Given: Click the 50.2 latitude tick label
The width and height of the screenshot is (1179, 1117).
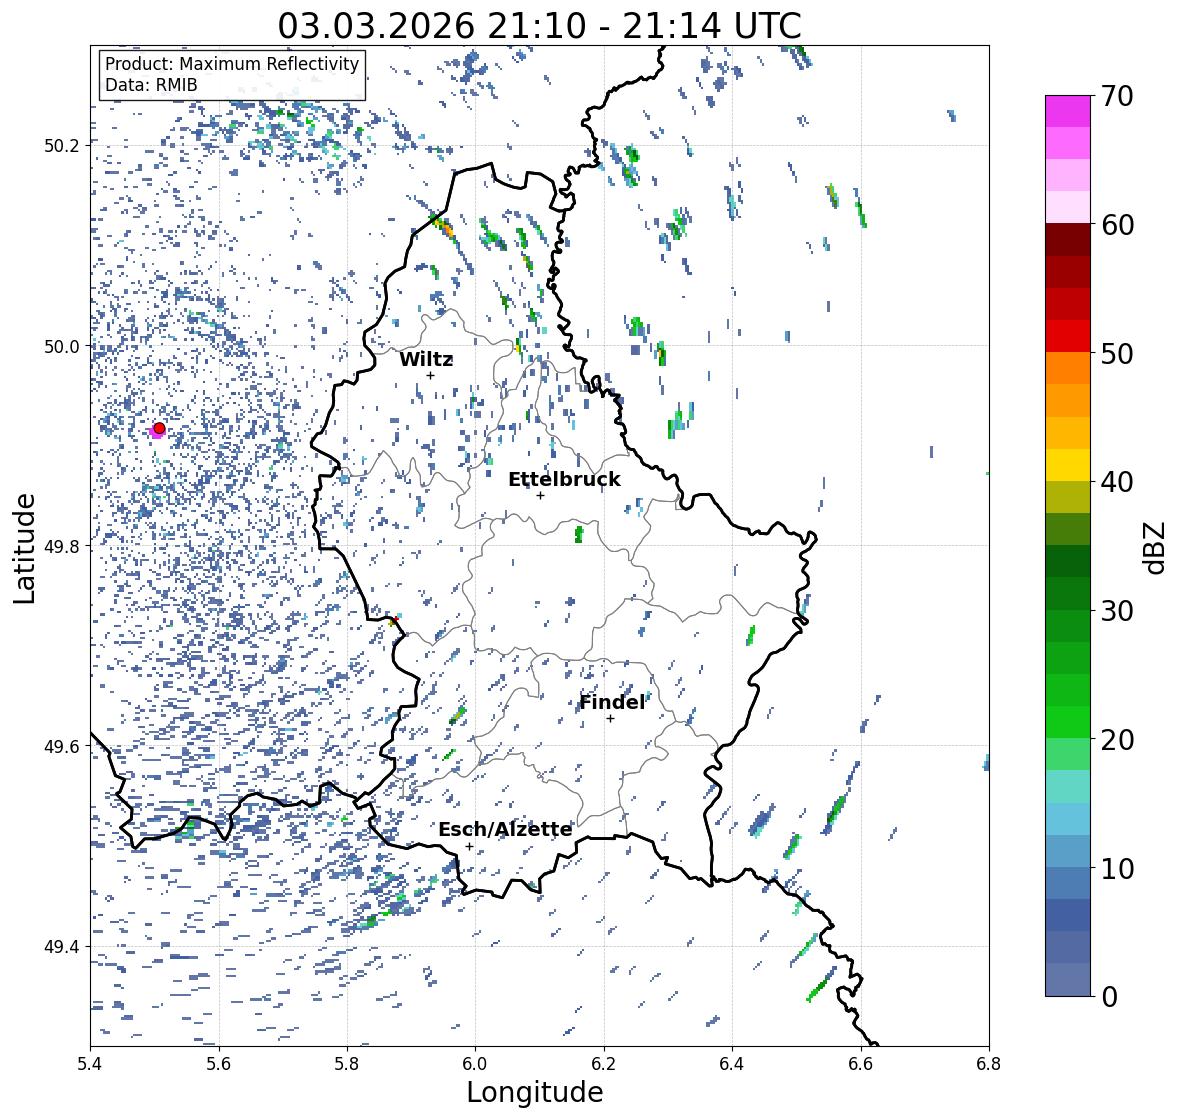Looking at the screenshot, I should tap(62, 145).
